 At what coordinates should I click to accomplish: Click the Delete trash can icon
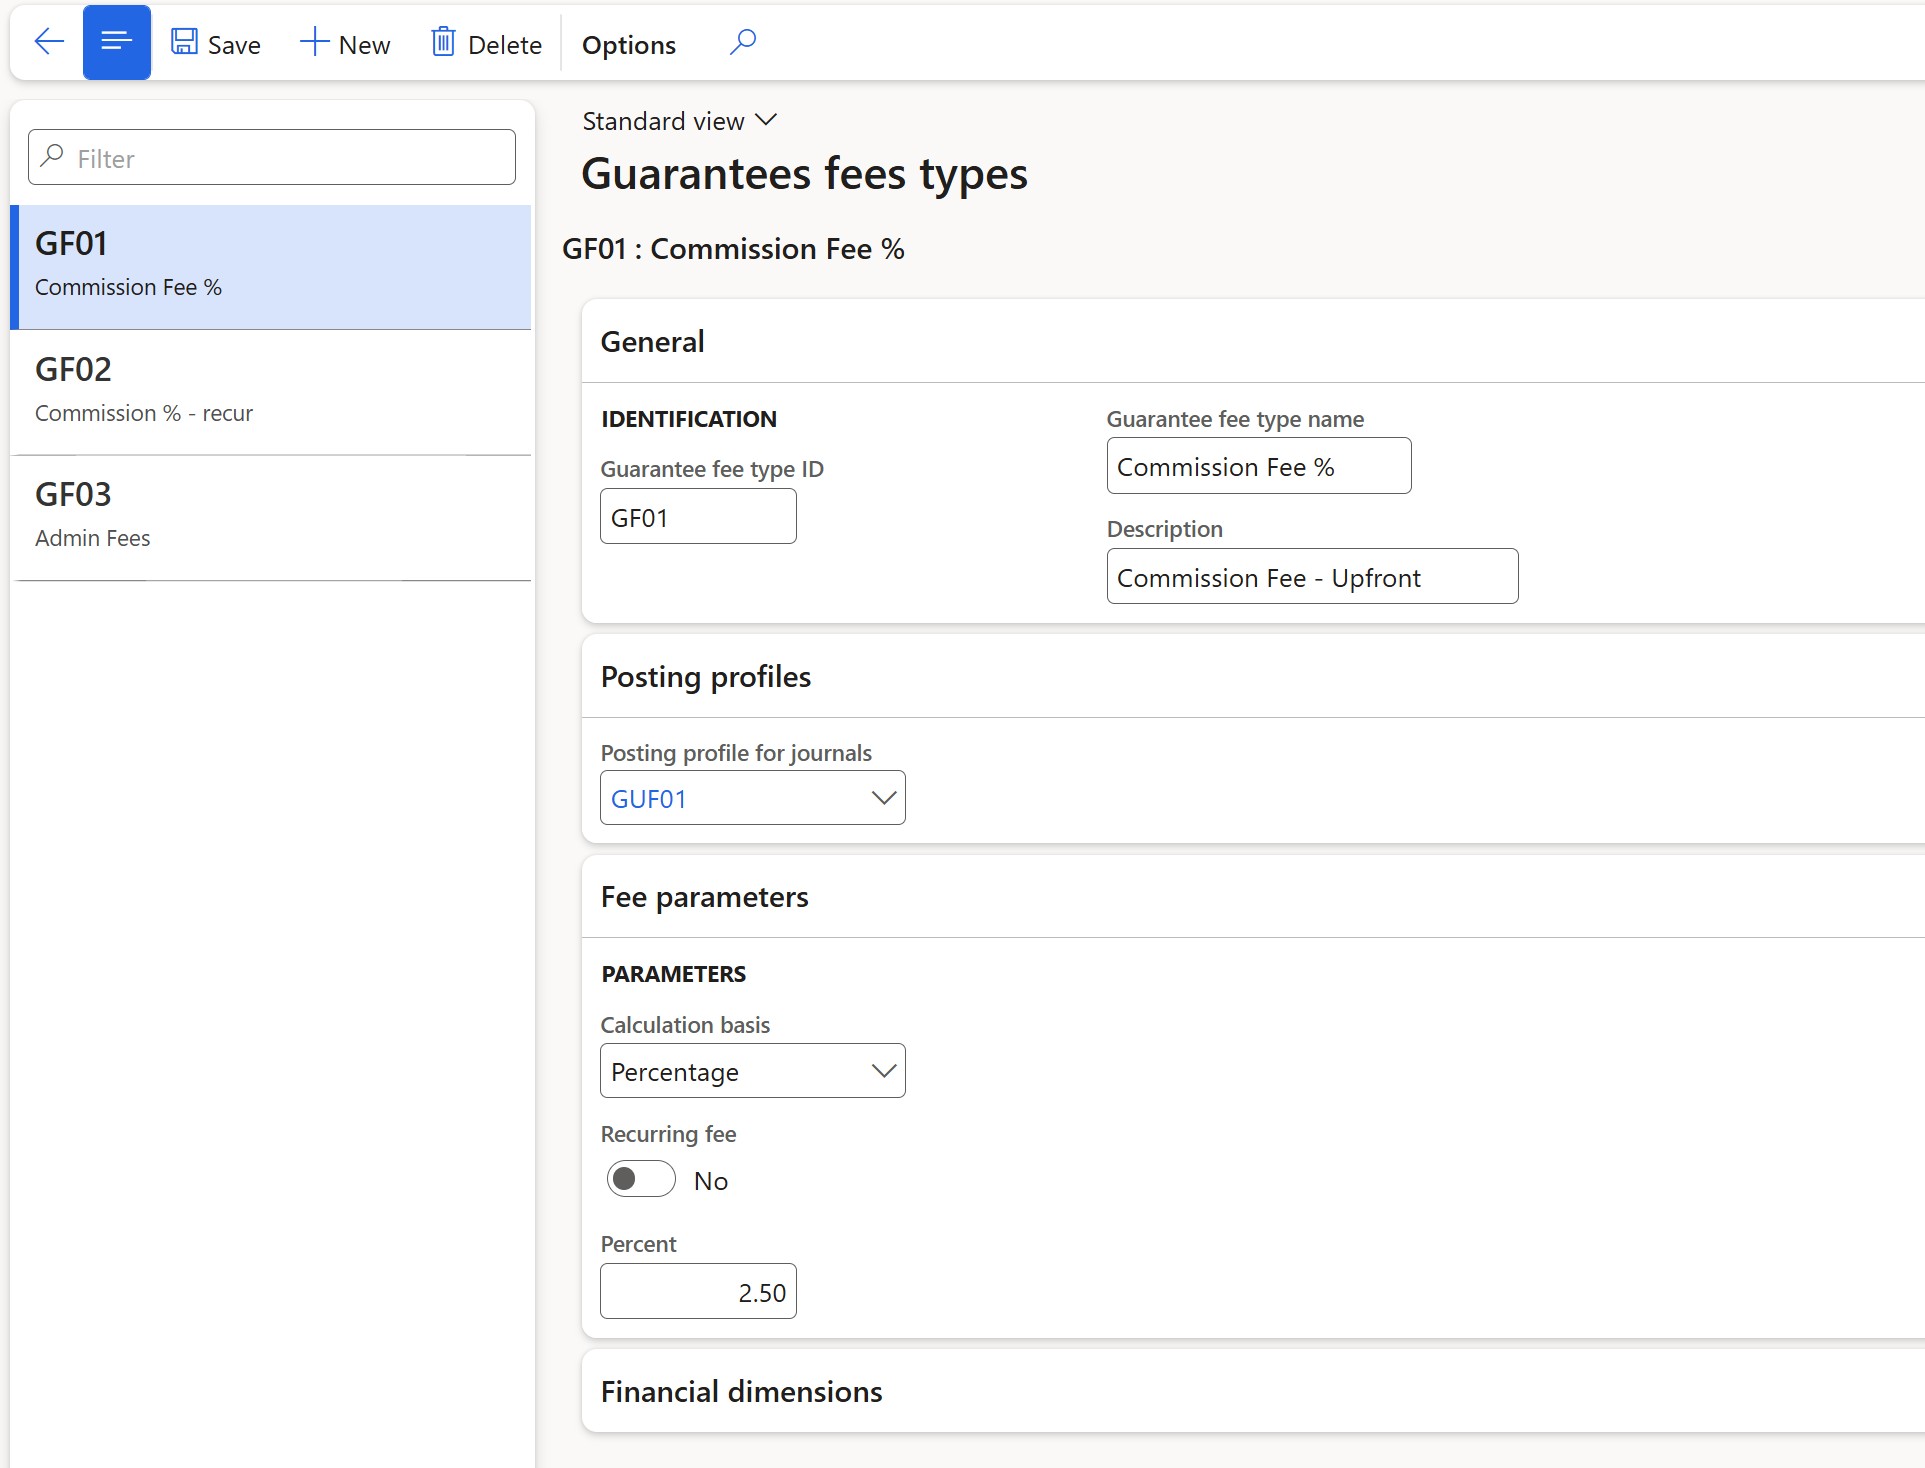pos(443,42)
